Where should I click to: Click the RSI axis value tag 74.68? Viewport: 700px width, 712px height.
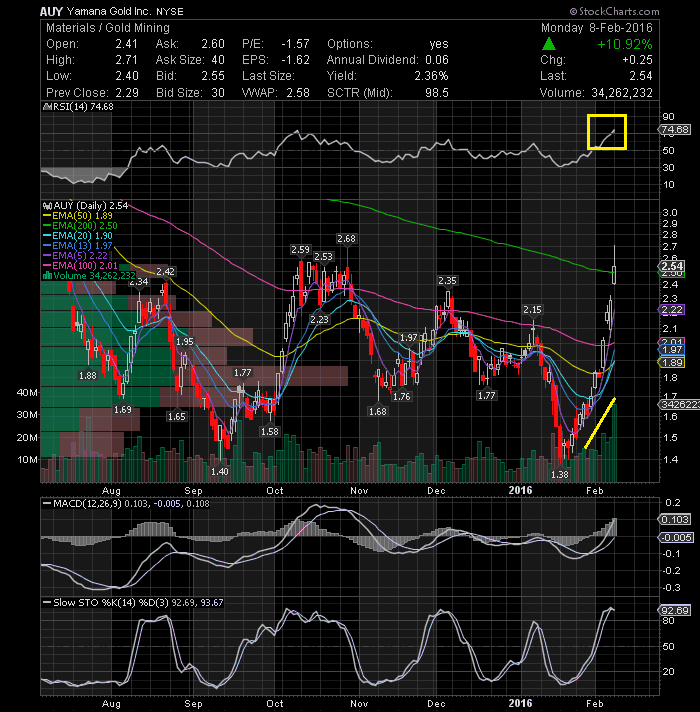[675, 130]
